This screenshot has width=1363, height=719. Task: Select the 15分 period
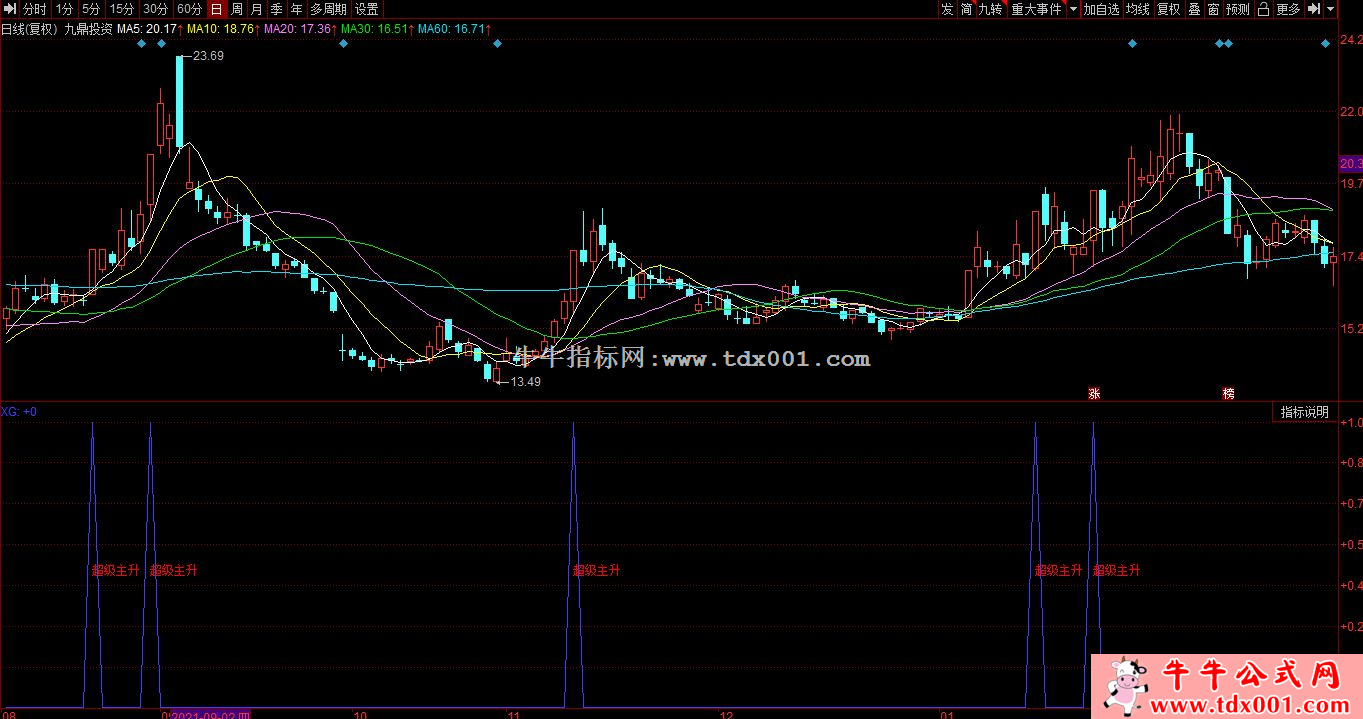(122, 9)
